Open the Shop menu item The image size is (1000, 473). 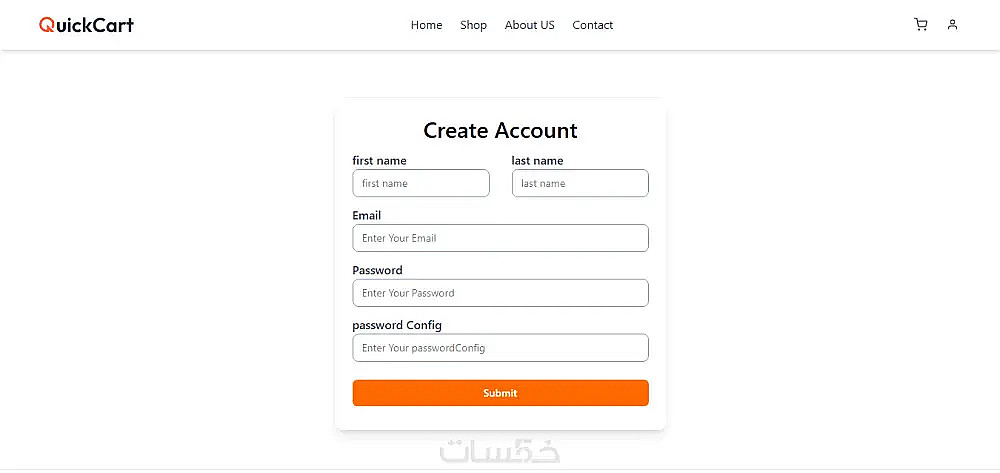click(473, 25)
